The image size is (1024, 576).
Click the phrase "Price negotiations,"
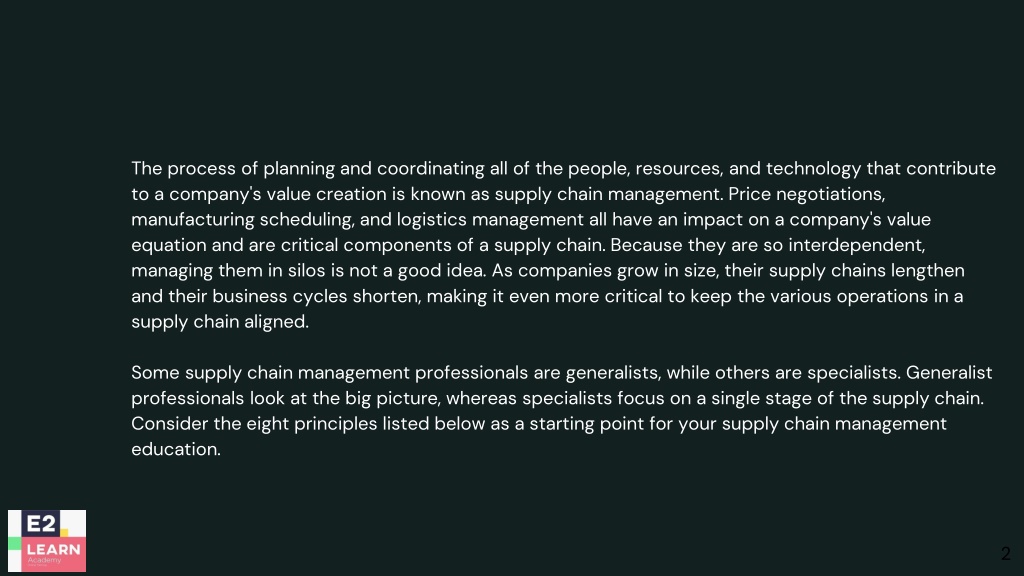point(807,194)
